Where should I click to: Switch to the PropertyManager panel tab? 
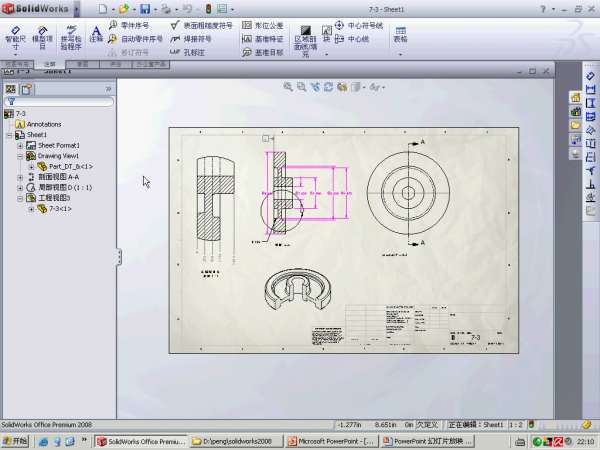coord(26,89)
